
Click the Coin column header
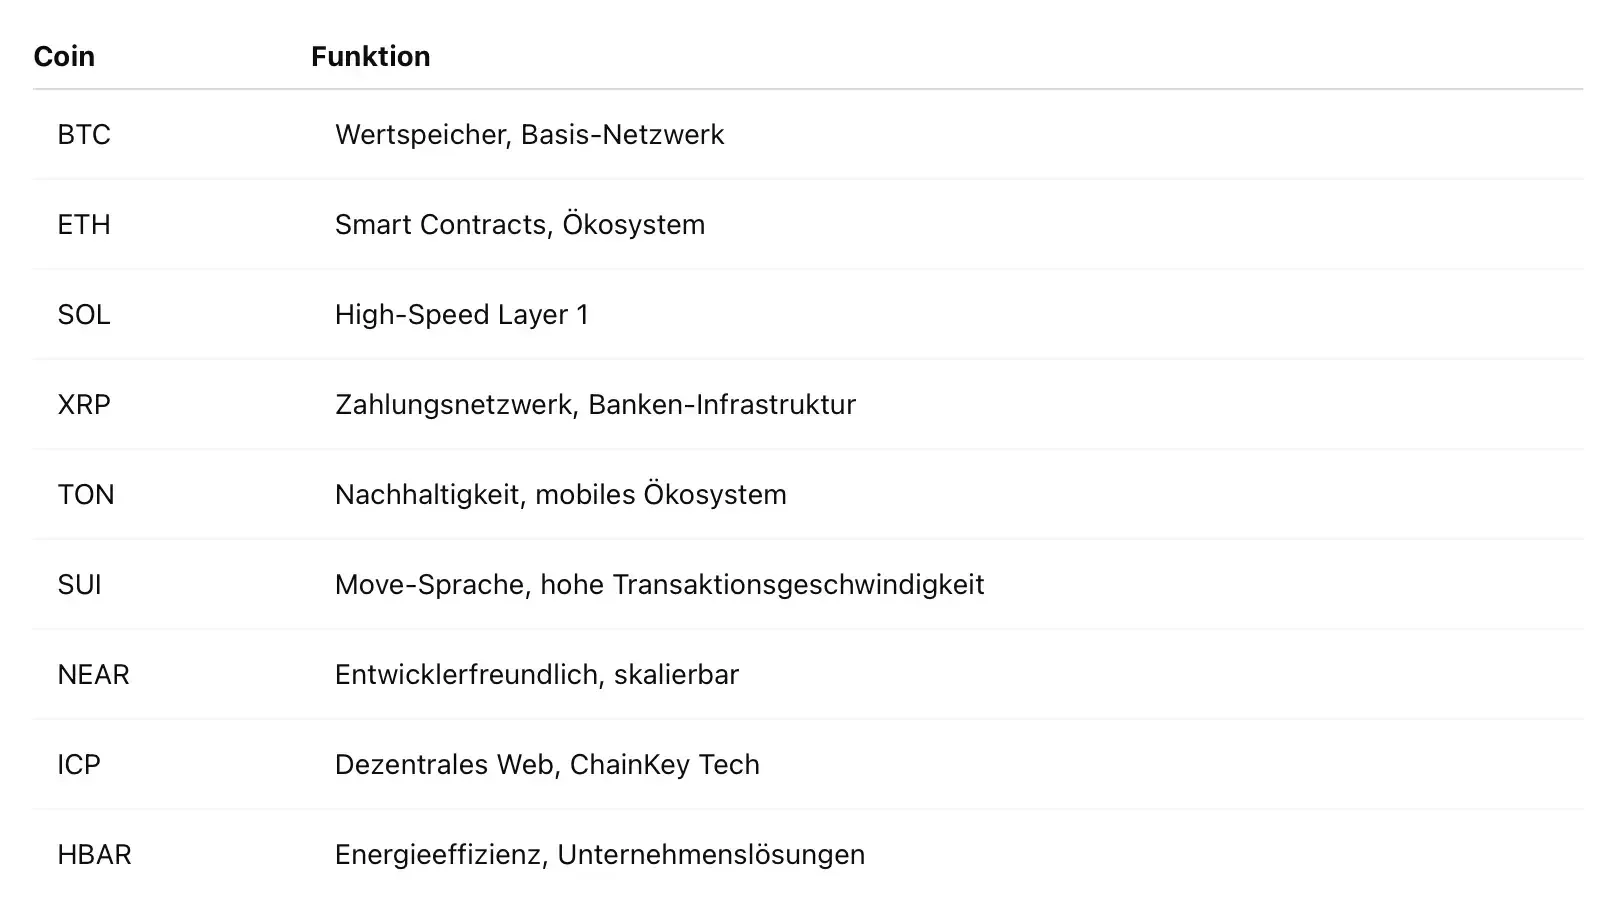tap(64, 56)
